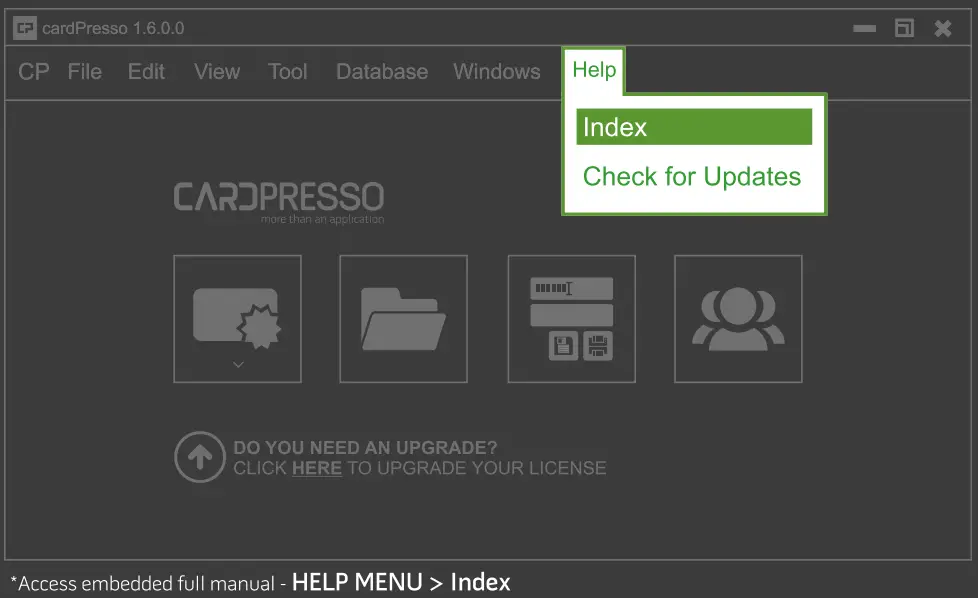Click the cardPresso logo in the title bar
The image size is (978, 598).
click(25, 28)
